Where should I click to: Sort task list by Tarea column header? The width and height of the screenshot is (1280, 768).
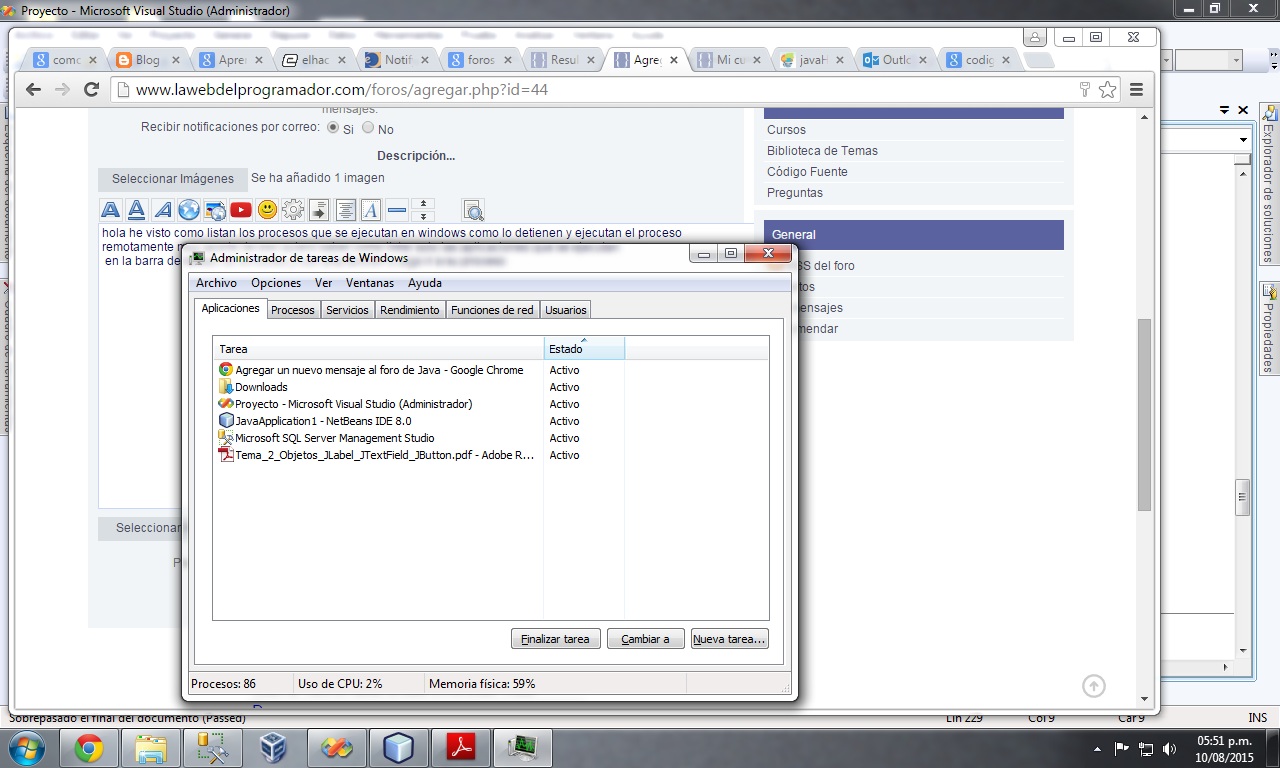378,349
